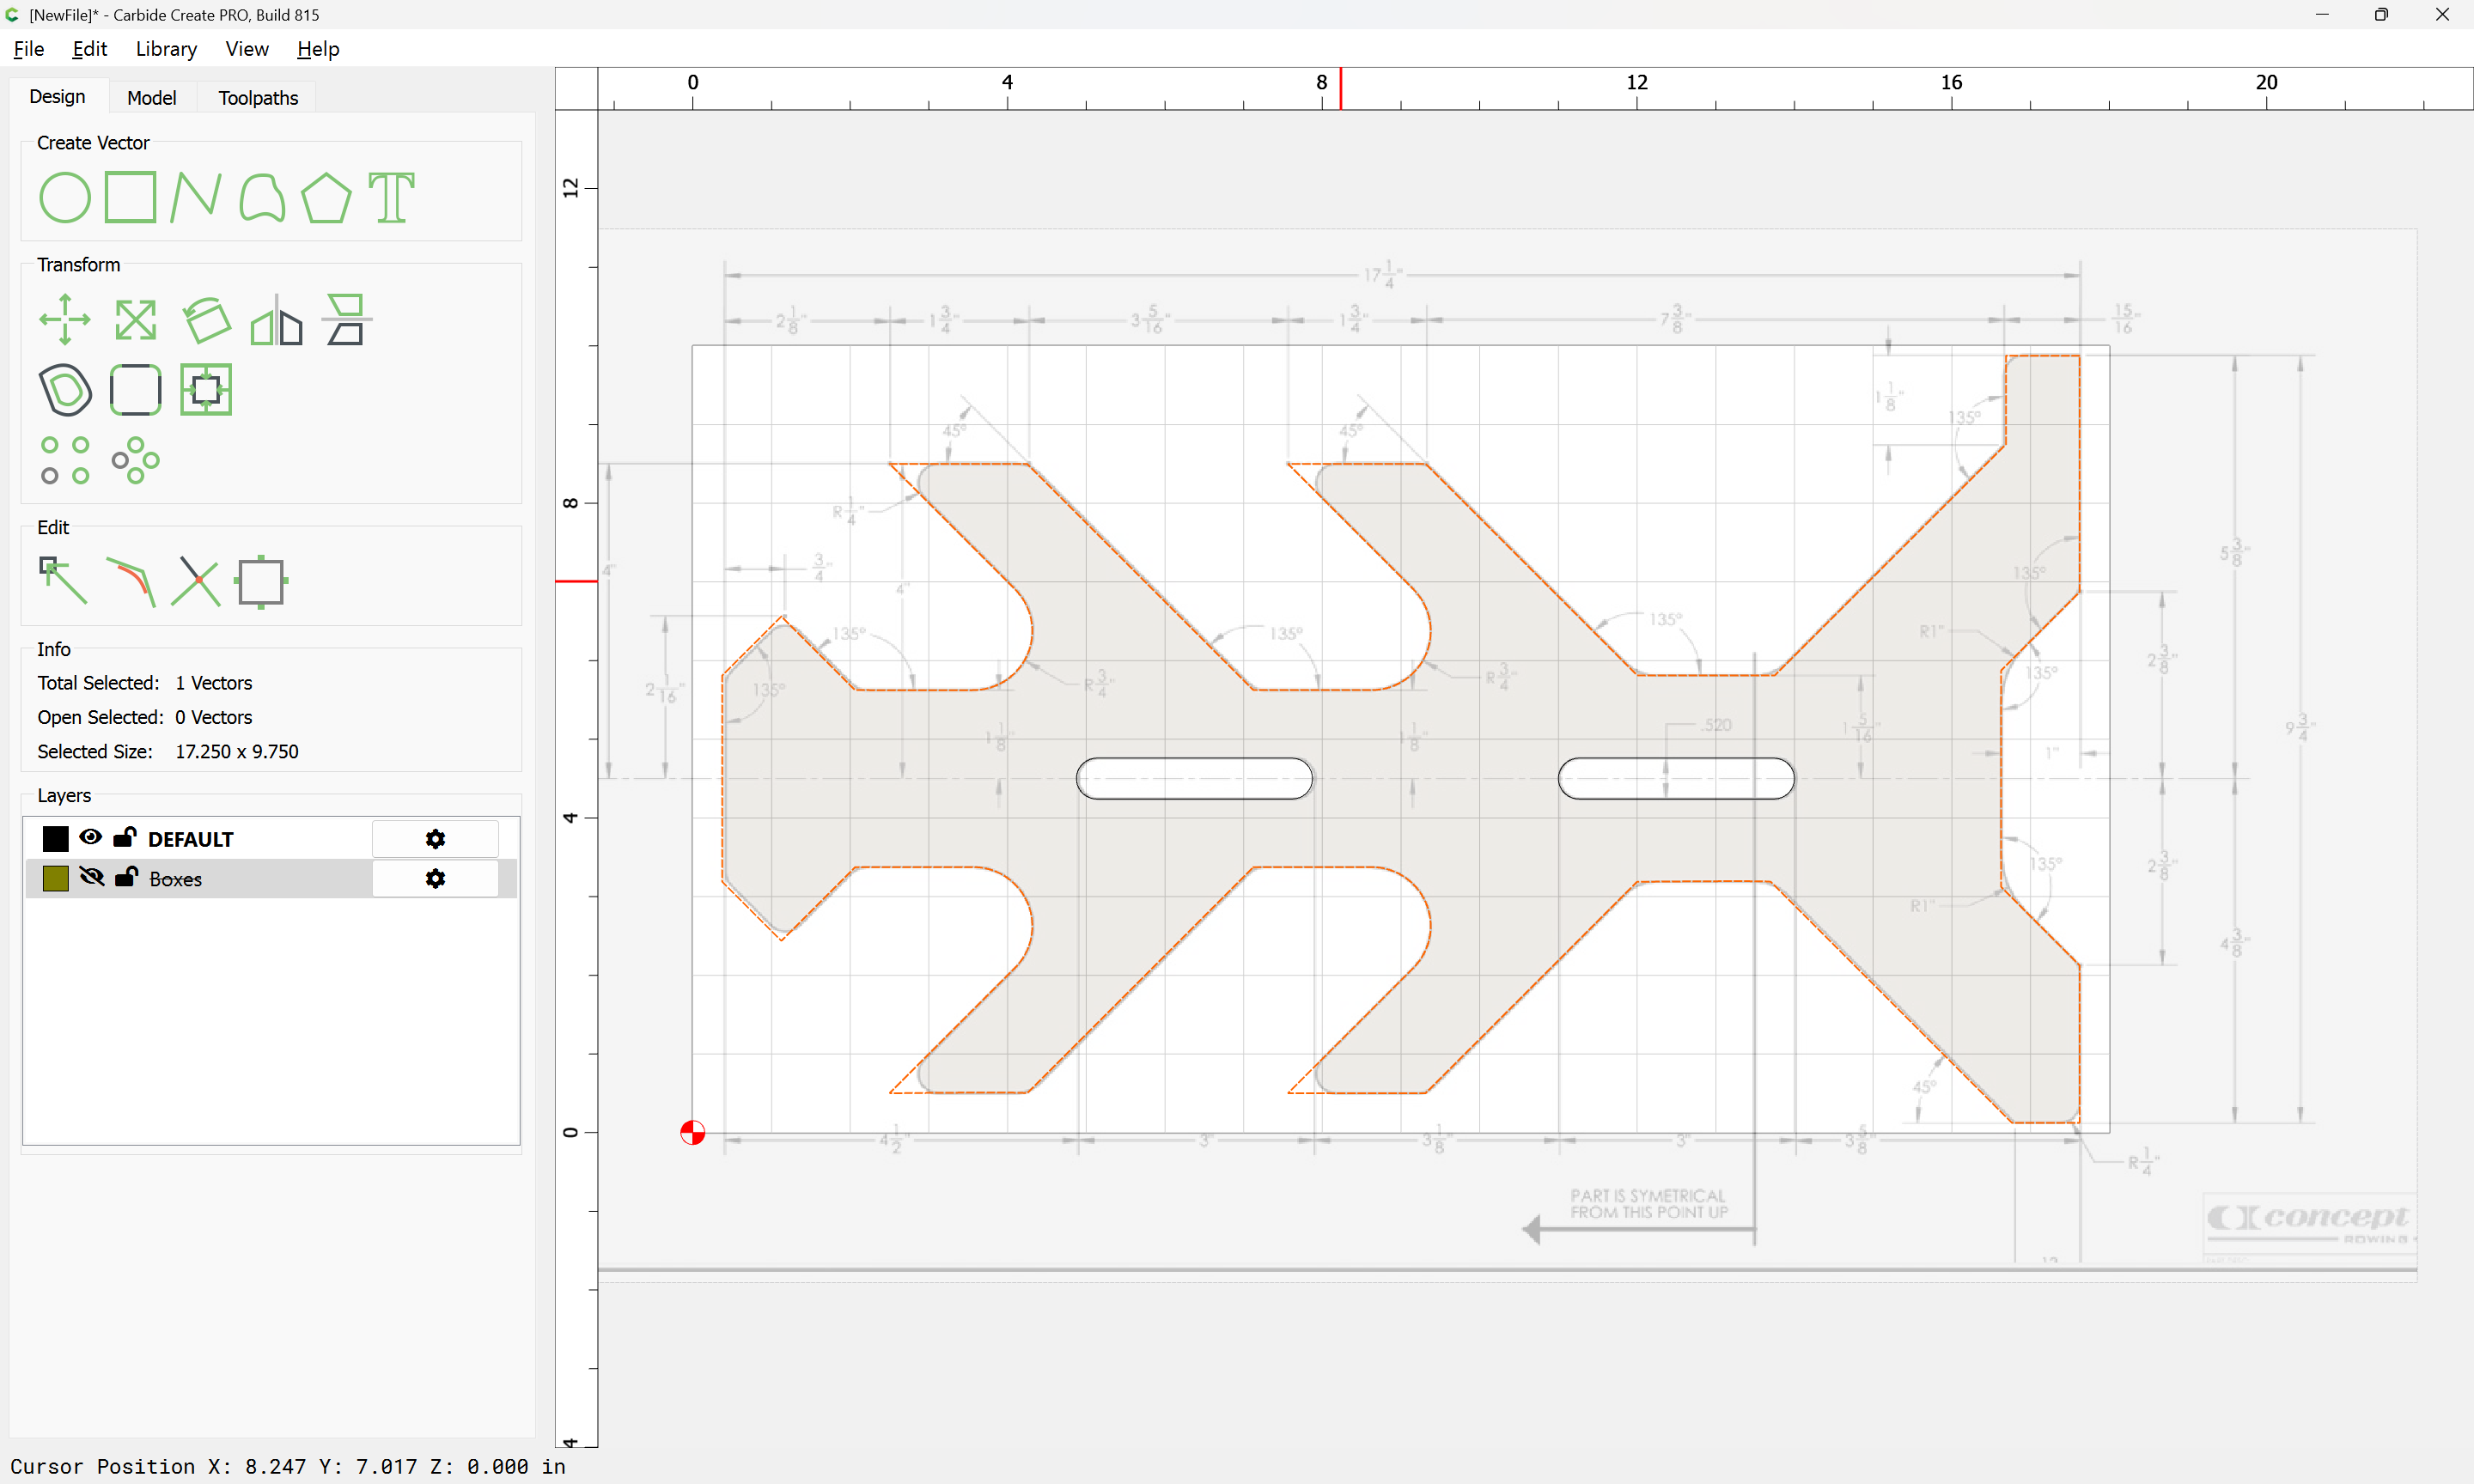Open the Corner rounding tool
2474x1484 pixels.
pyautogui.click(x=136, y=389)
